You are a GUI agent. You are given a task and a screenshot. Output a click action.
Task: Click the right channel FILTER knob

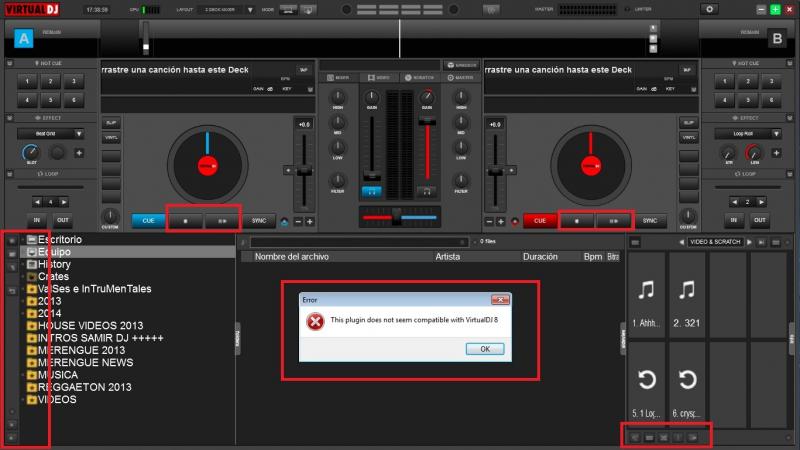point(461,180)
